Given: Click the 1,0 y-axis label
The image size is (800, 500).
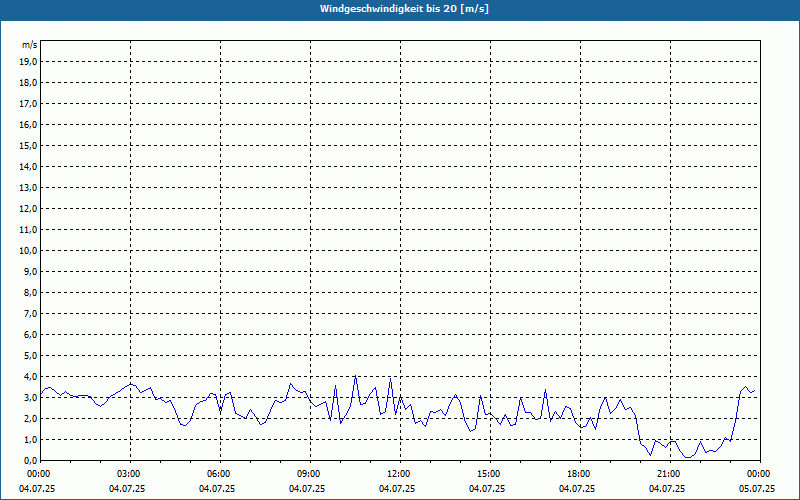Looking at the screenshot, I should (x=31, y=439).
